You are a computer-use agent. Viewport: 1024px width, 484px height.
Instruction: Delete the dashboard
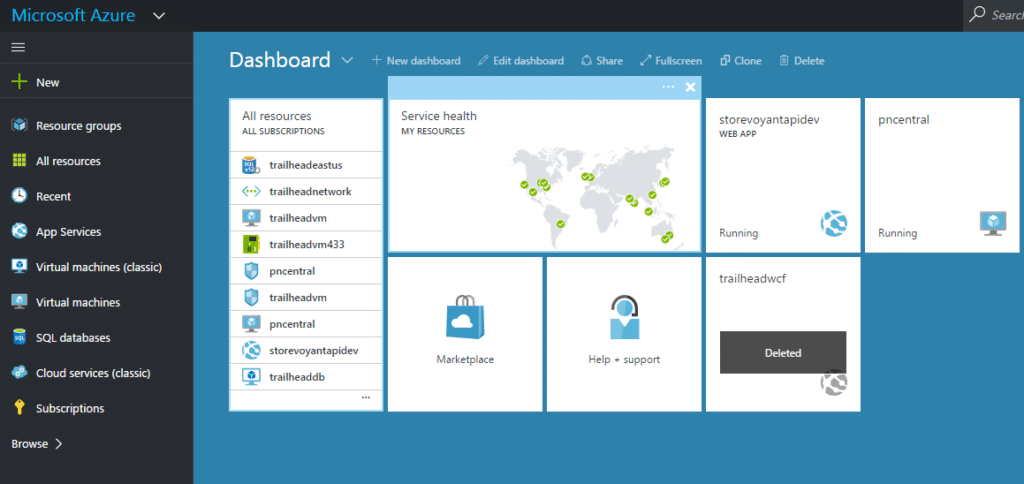[x=802, y=61]
